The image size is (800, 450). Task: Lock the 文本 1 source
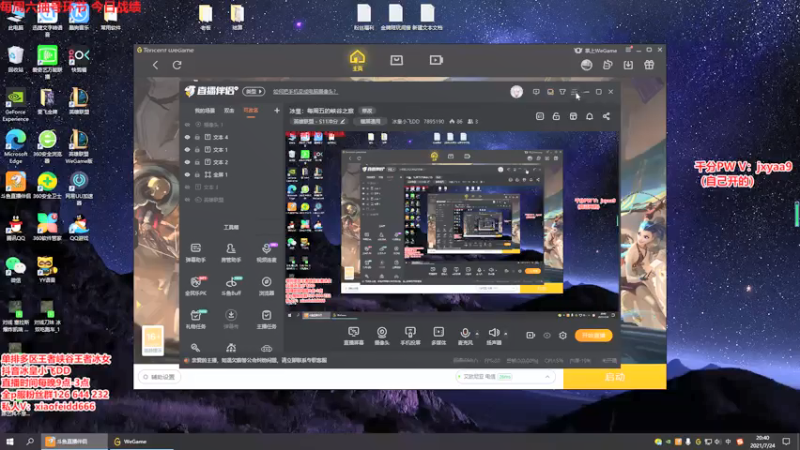197,149
